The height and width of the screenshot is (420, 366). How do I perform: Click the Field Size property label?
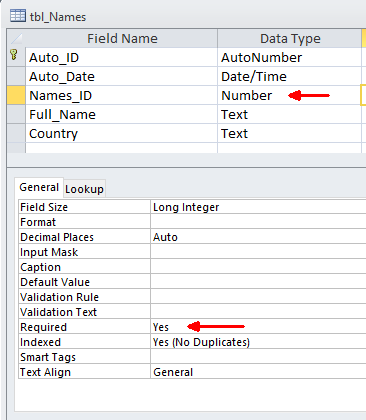[x=84, y=207]
